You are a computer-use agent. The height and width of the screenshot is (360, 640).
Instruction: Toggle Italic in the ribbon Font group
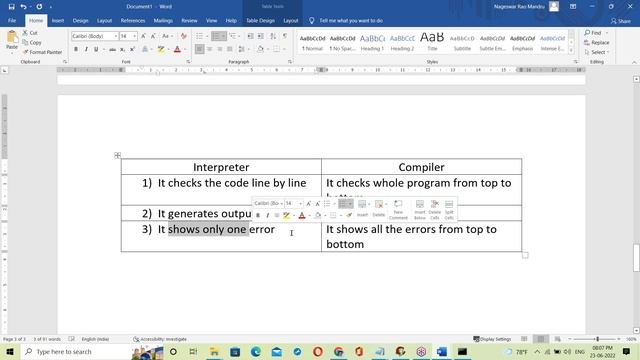point(86,49)
